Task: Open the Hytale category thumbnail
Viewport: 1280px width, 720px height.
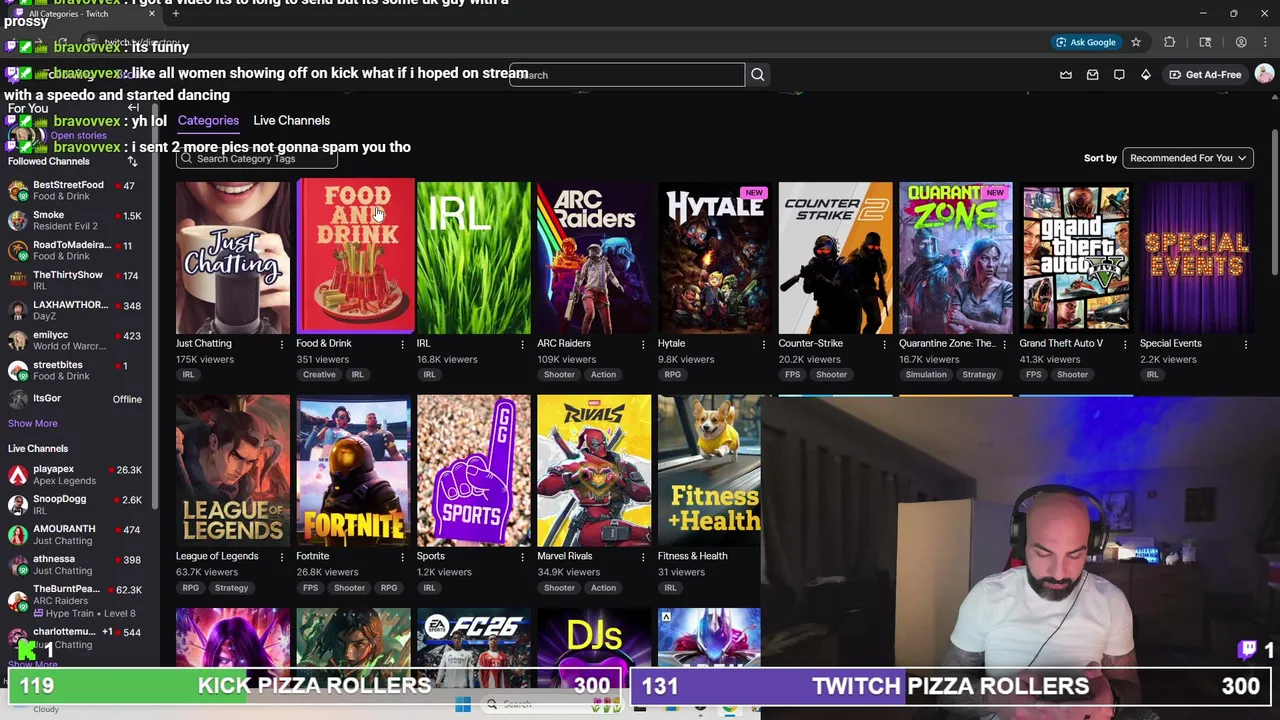Action: click(x=715, y=257)
